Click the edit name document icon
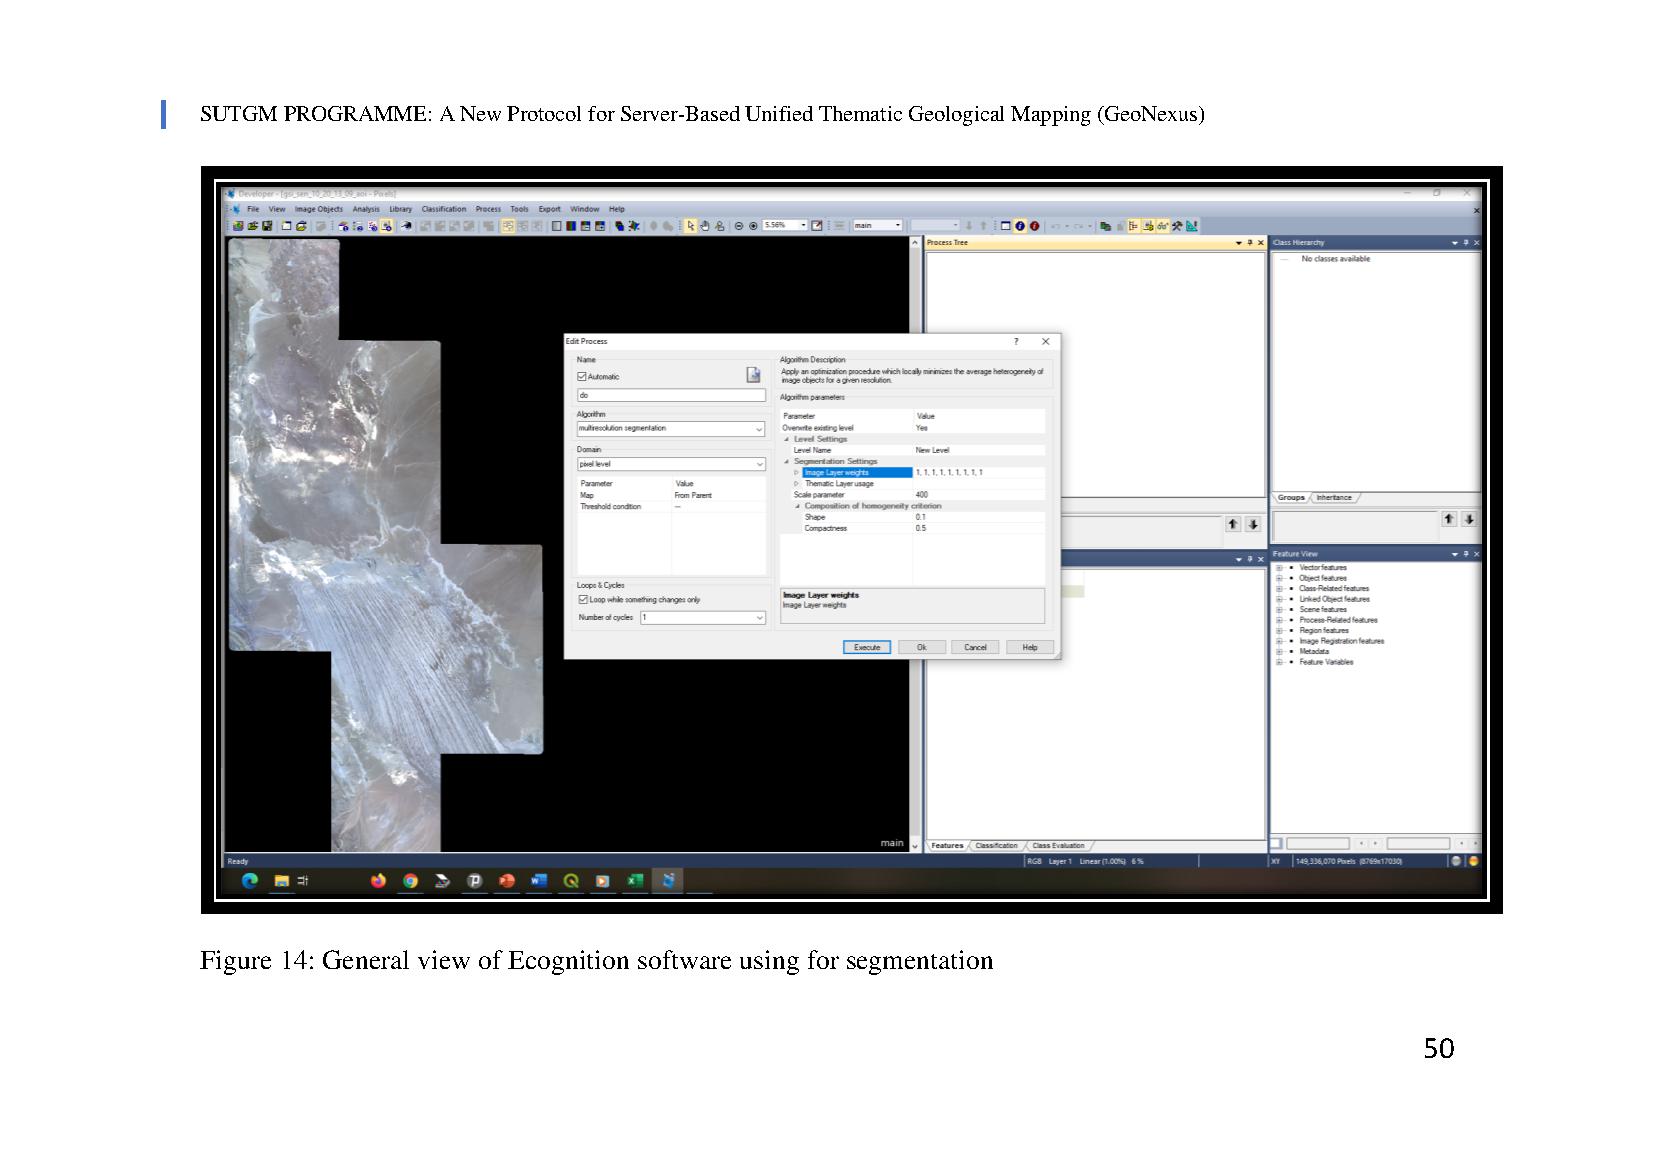 click(x=753, y=375)
